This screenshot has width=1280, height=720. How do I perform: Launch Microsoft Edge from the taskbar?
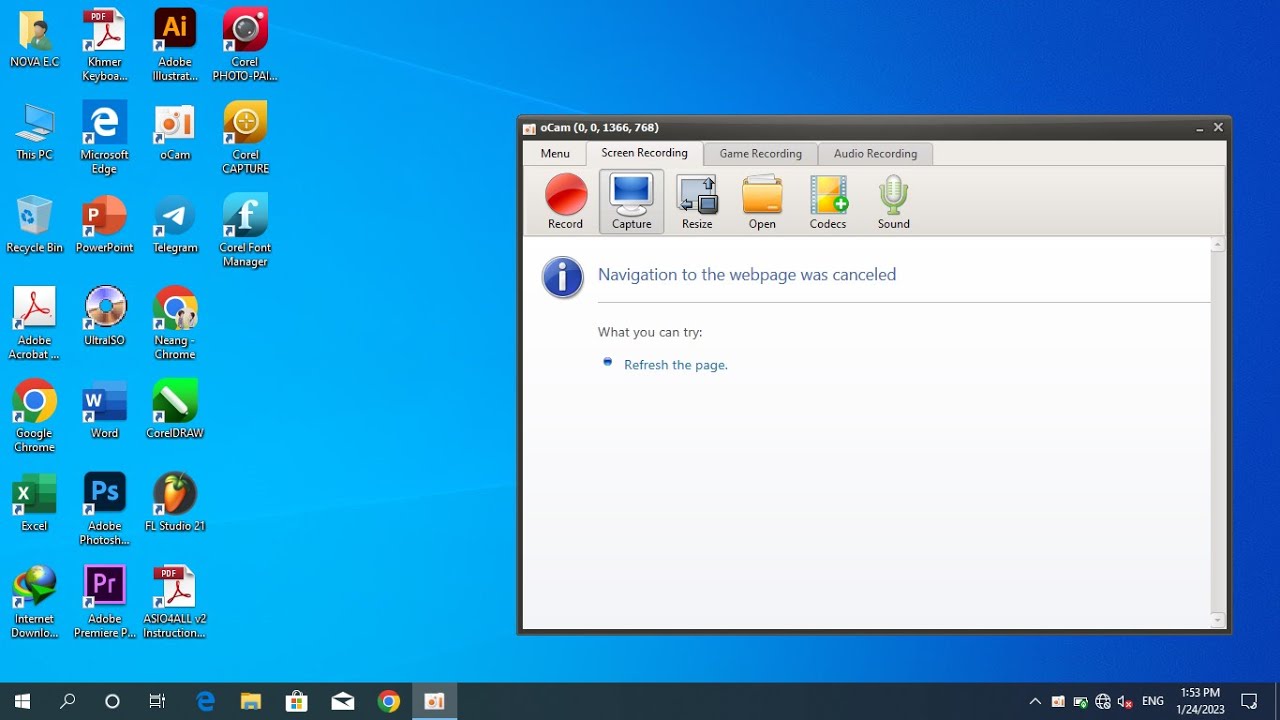point(206,701)
